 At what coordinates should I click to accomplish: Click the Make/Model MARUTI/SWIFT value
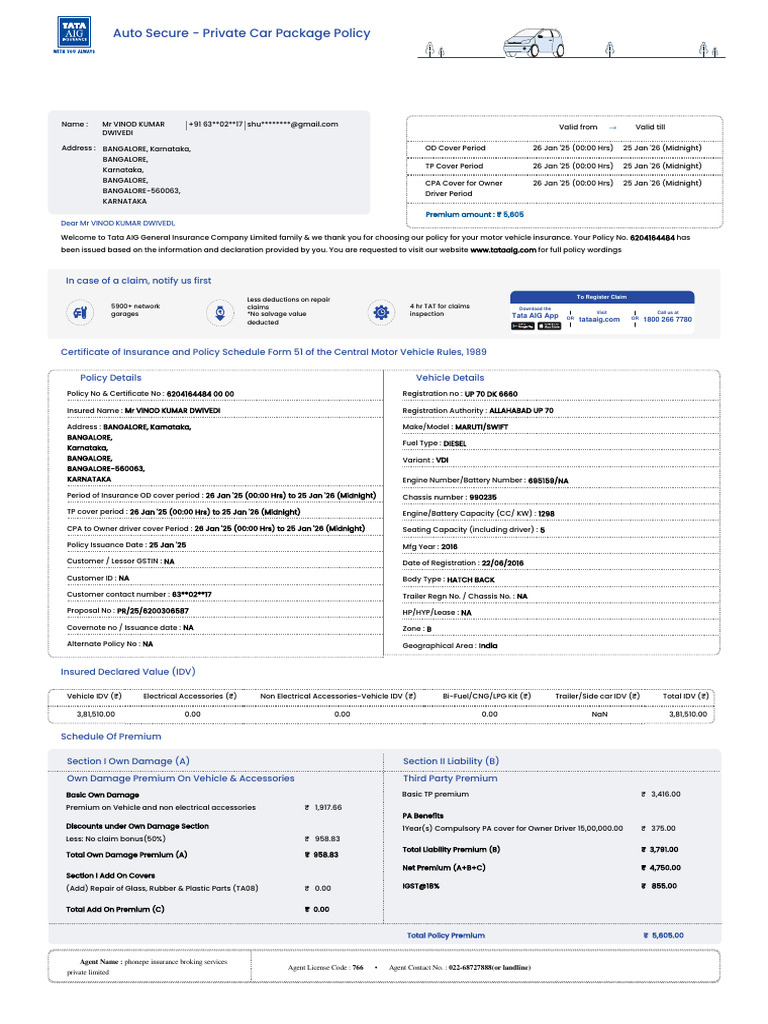[481, 426]
